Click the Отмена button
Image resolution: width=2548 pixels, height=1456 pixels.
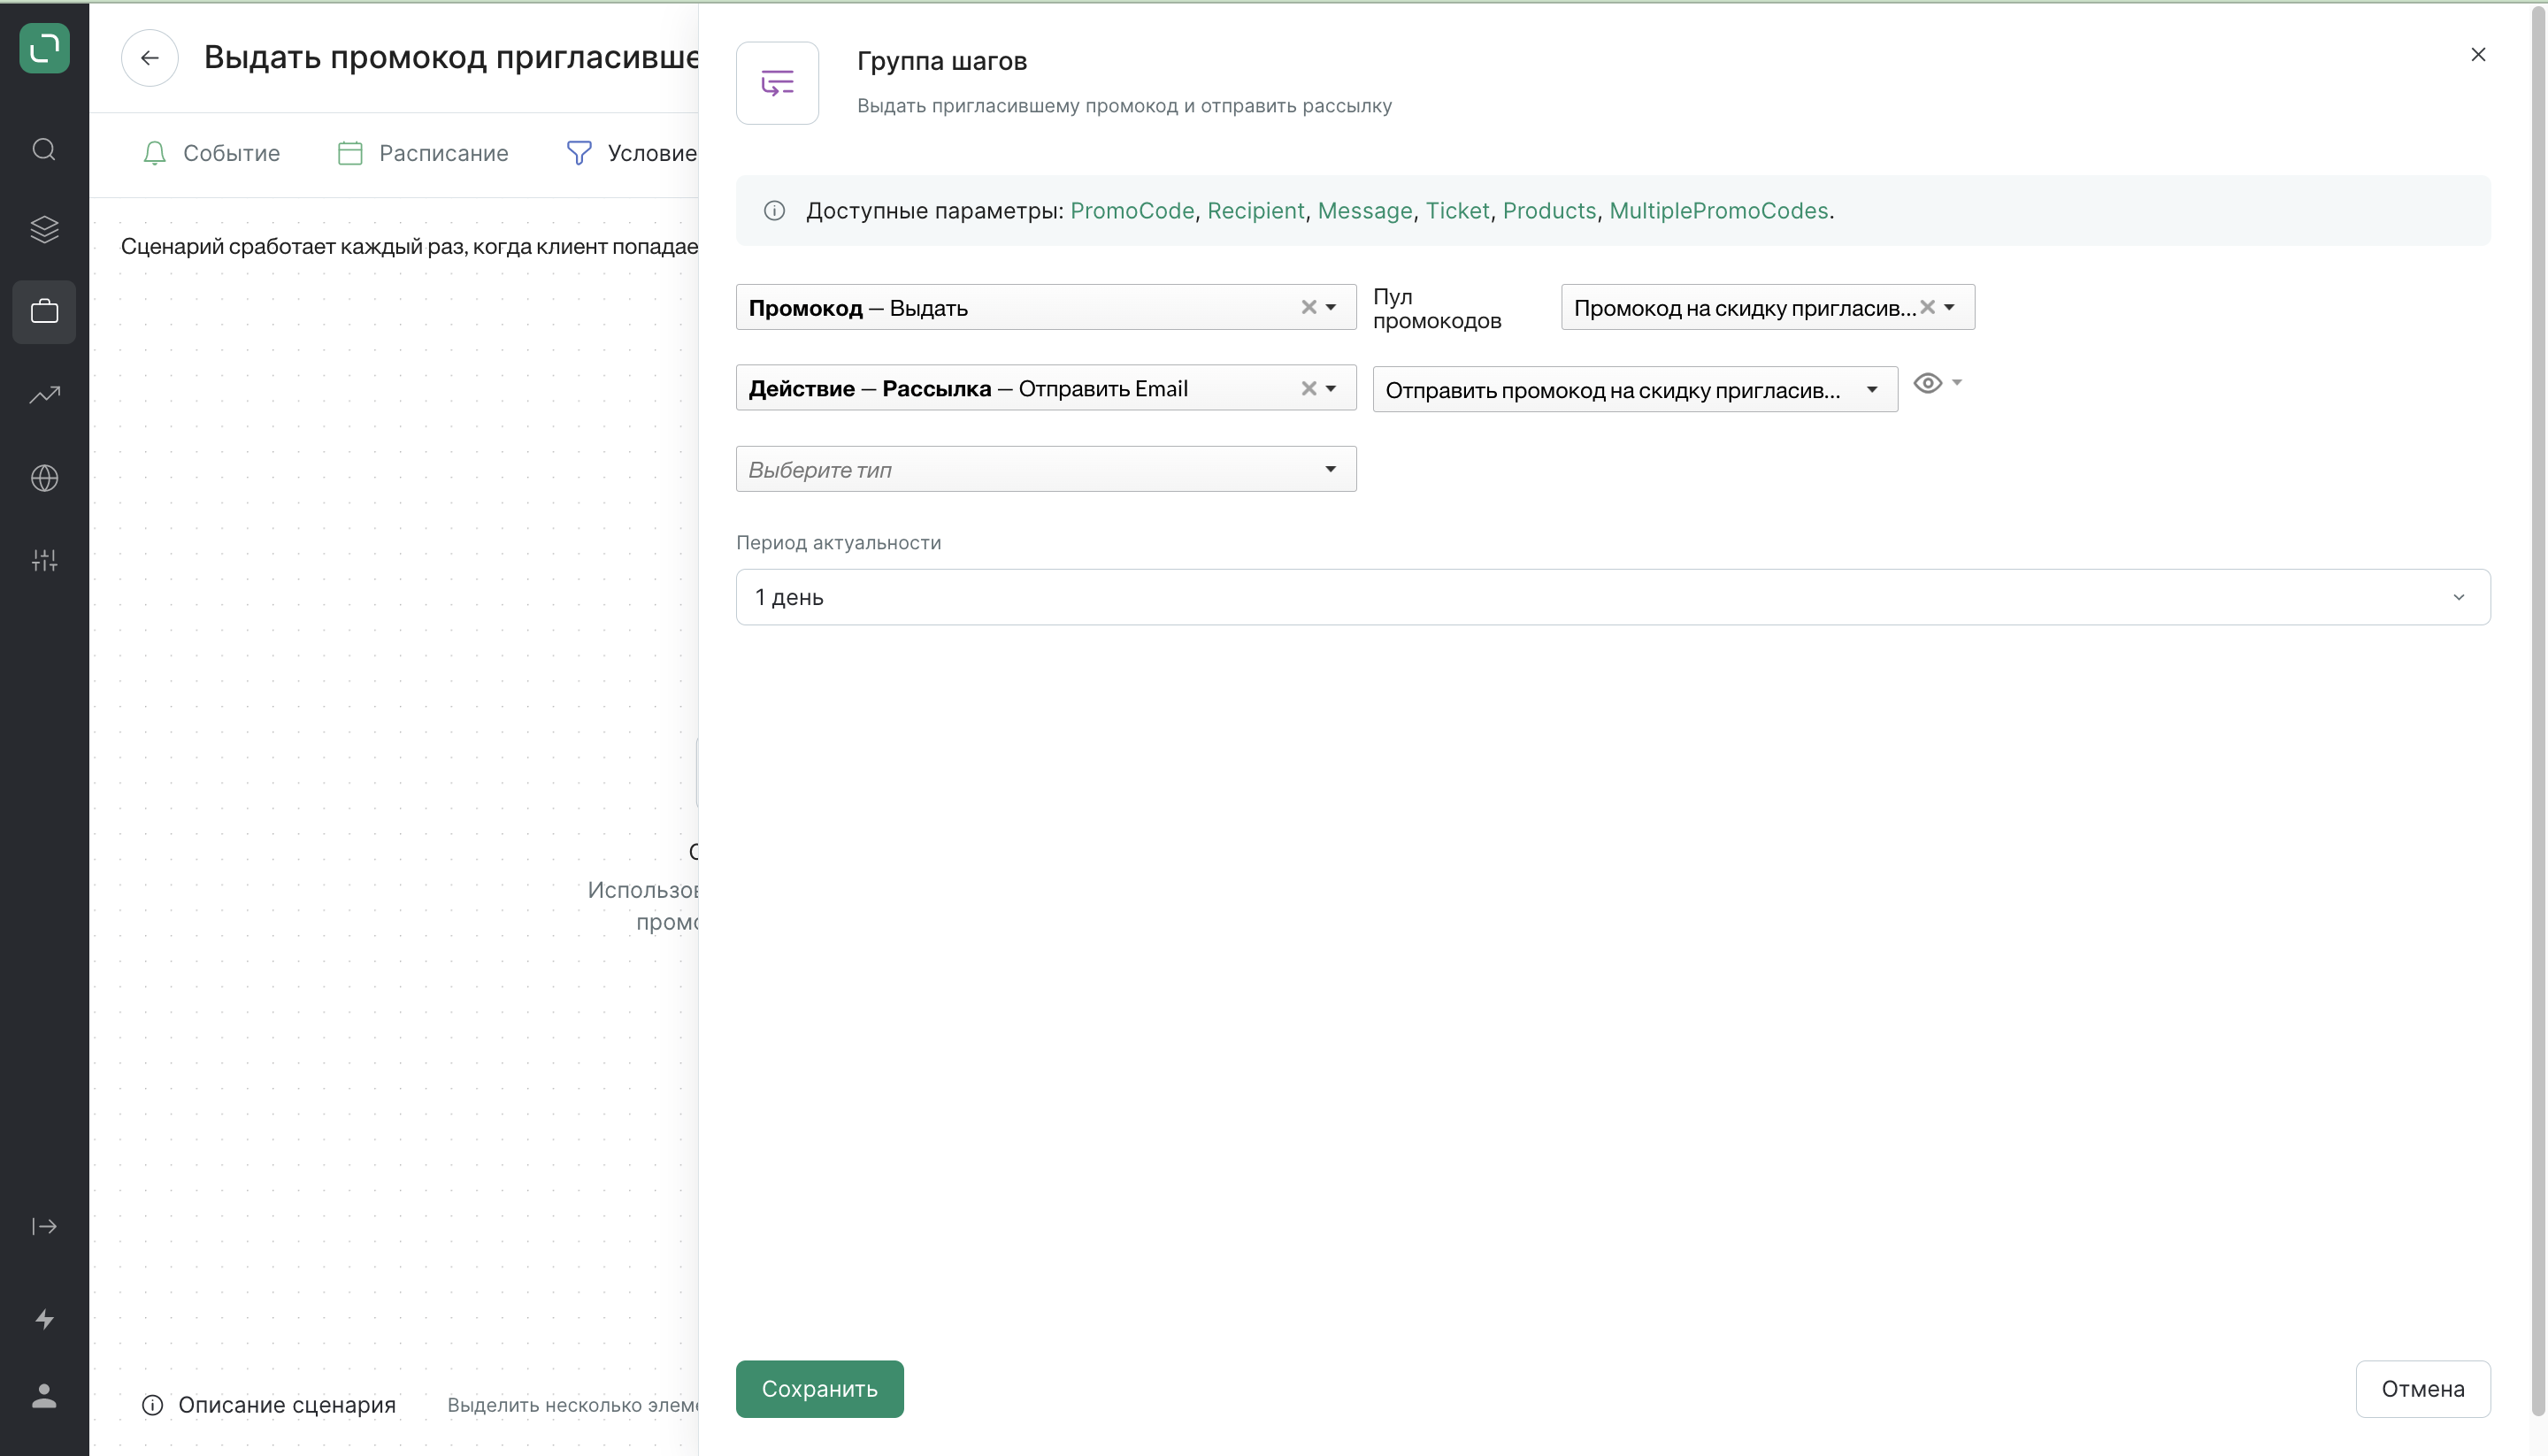(x=2422, y=1389)
